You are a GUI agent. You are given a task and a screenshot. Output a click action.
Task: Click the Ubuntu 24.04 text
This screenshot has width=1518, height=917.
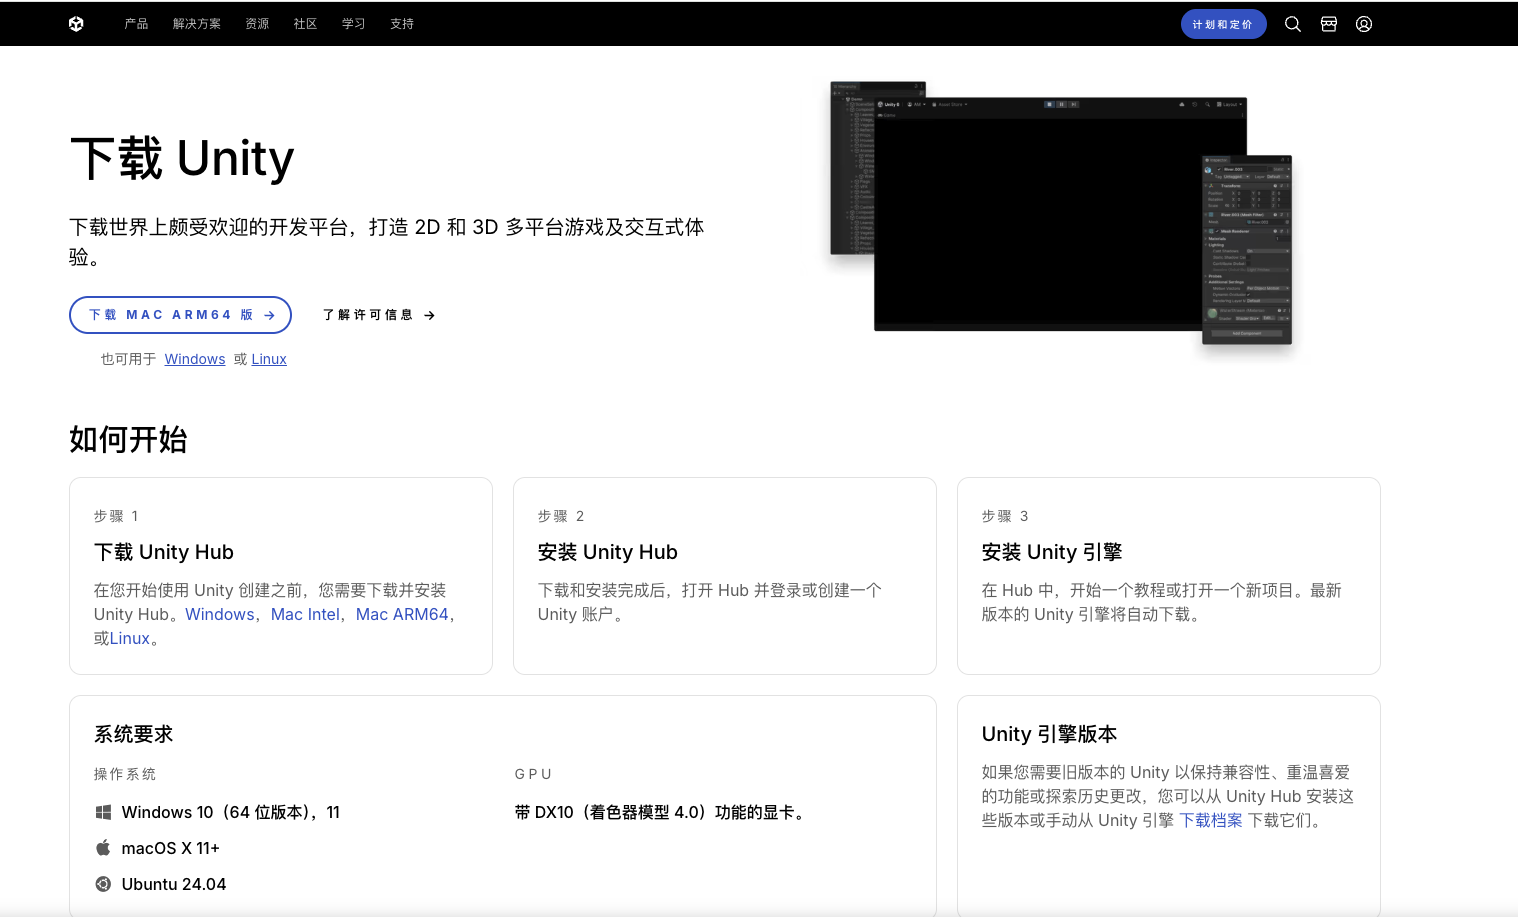[x=174, y=884]
